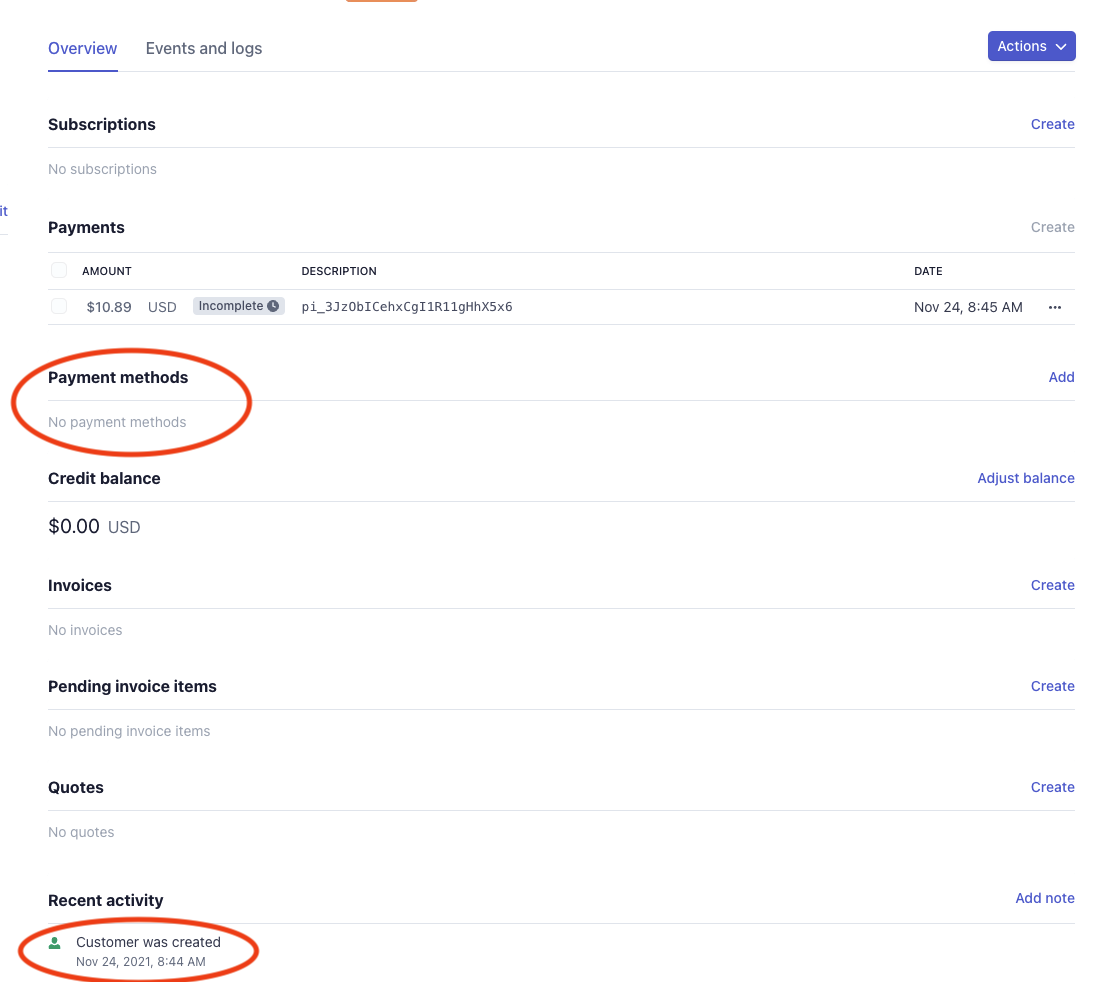This screenshot has width=1096, height=982.
Task: Click the Adjust balance link
Action: (1026, 478)
